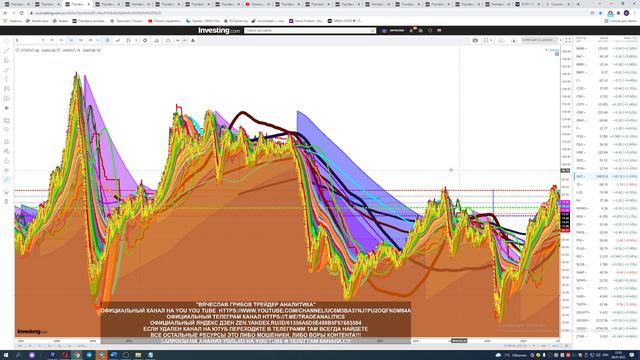This screenshot has height=360, width=640.
Task: Open the alert bell icon in chart toolbar
Action: (193, 40)
